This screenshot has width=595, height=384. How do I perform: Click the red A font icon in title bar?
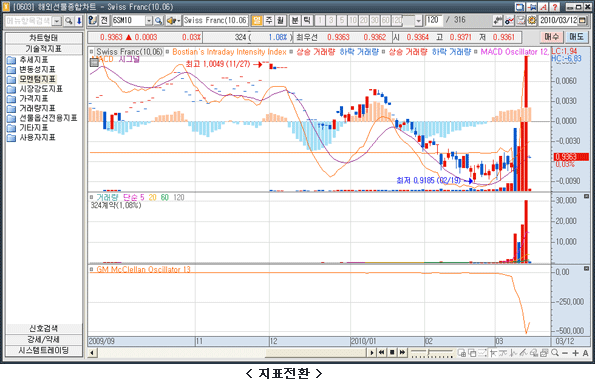point(543,7)
